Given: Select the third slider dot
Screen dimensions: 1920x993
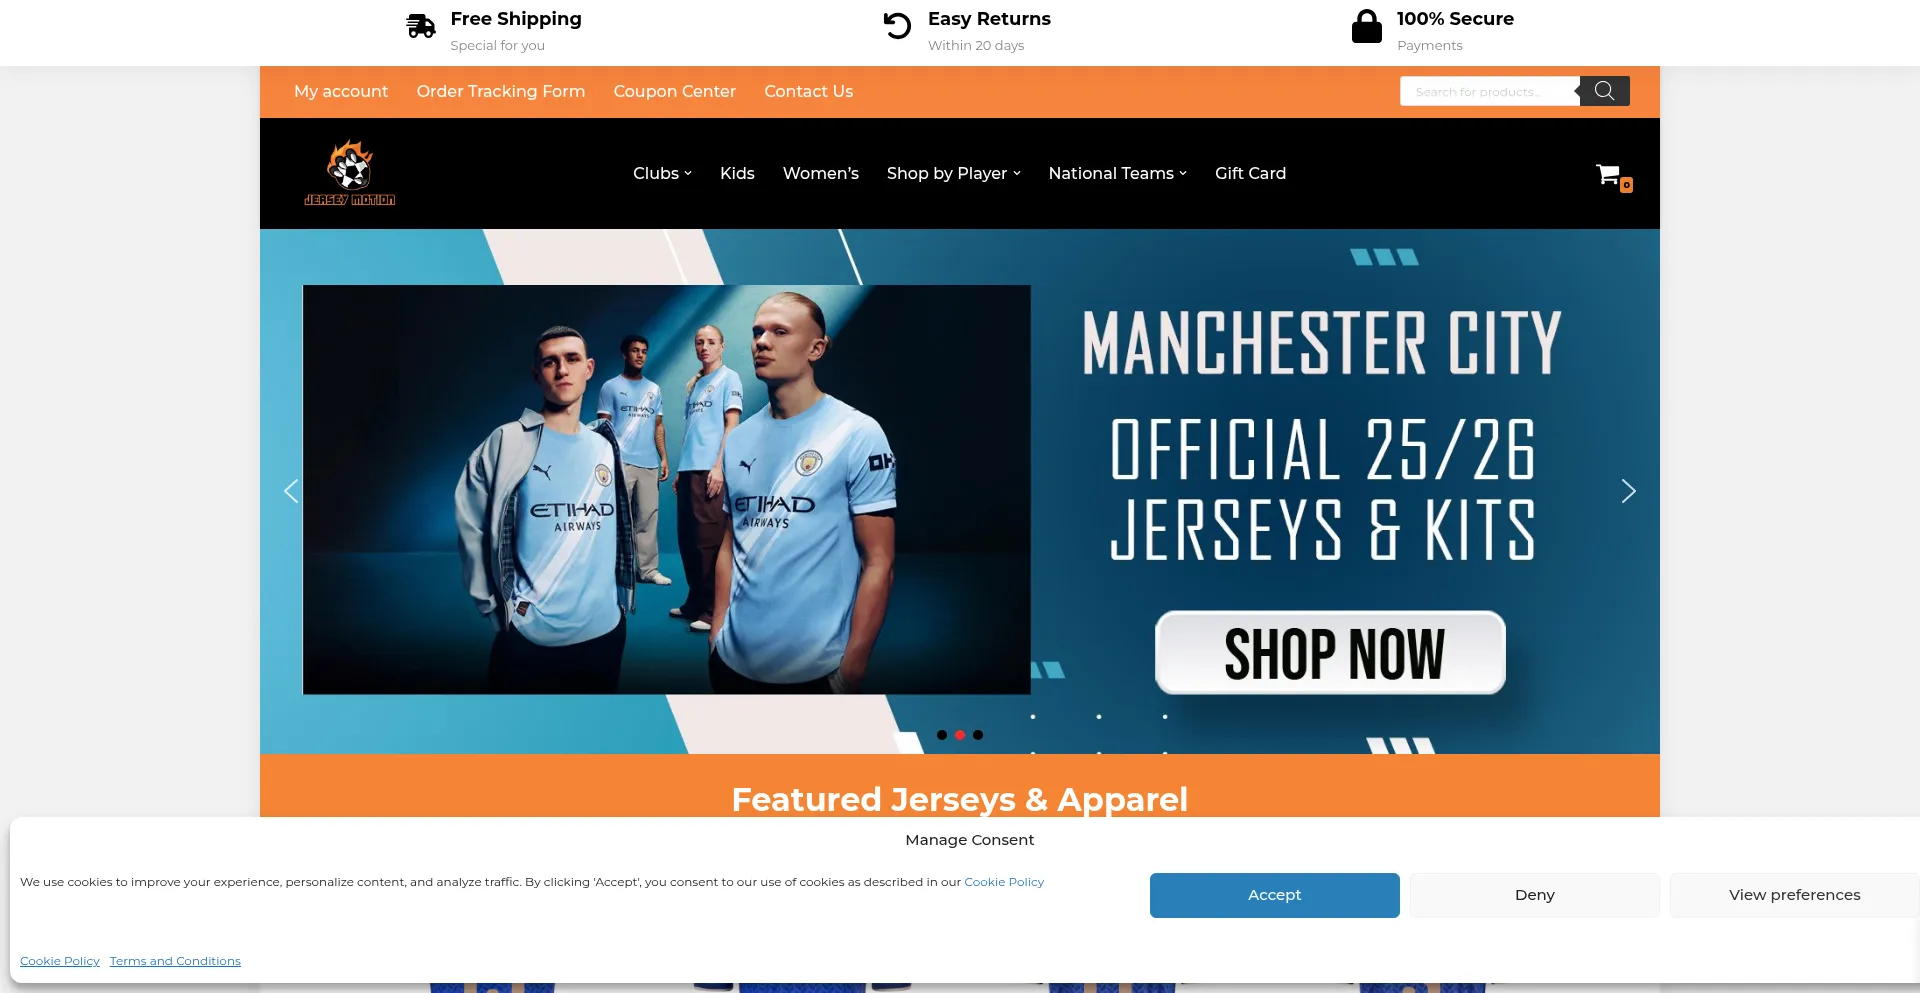Looking at the screenshot, I should [x=978, y=735].
